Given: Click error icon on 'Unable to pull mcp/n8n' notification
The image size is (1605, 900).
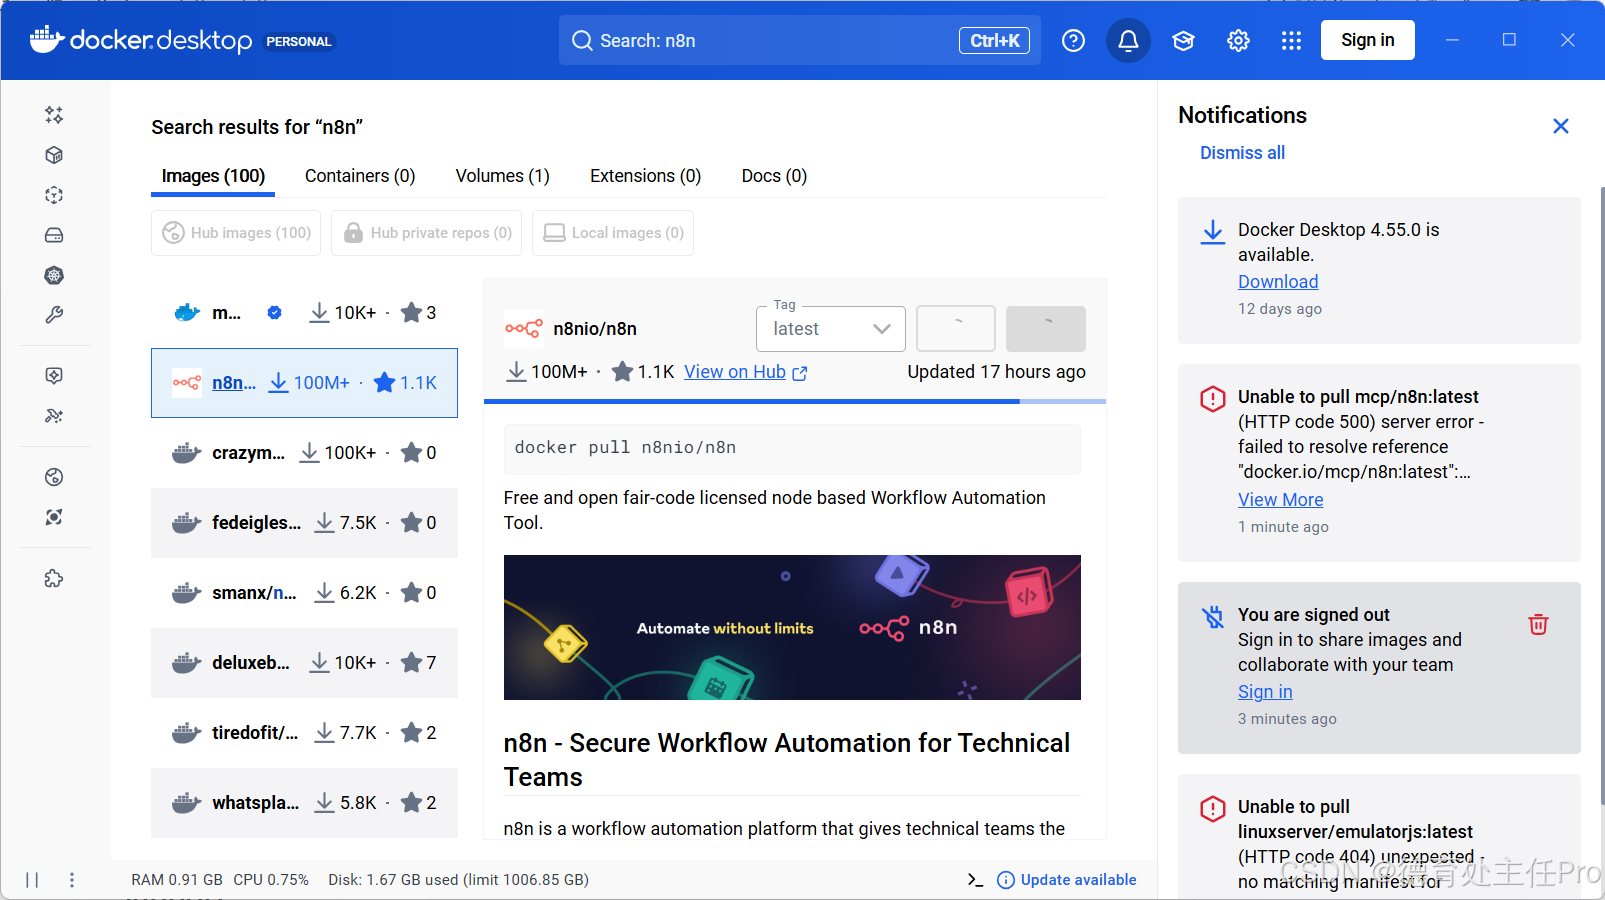Looking at the screenshot, I should 1213,399.
